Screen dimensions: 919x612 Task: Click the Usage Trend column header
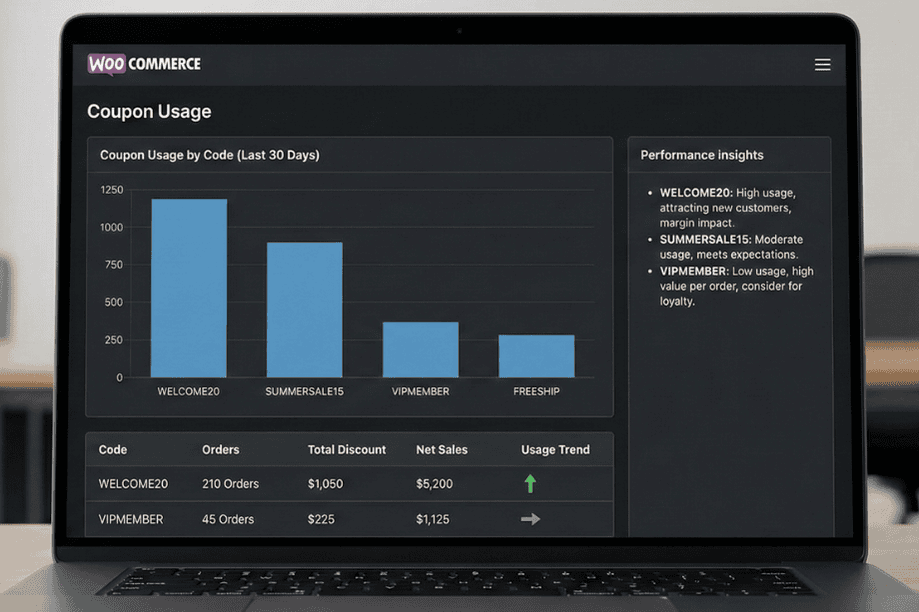tap(555, 450)
